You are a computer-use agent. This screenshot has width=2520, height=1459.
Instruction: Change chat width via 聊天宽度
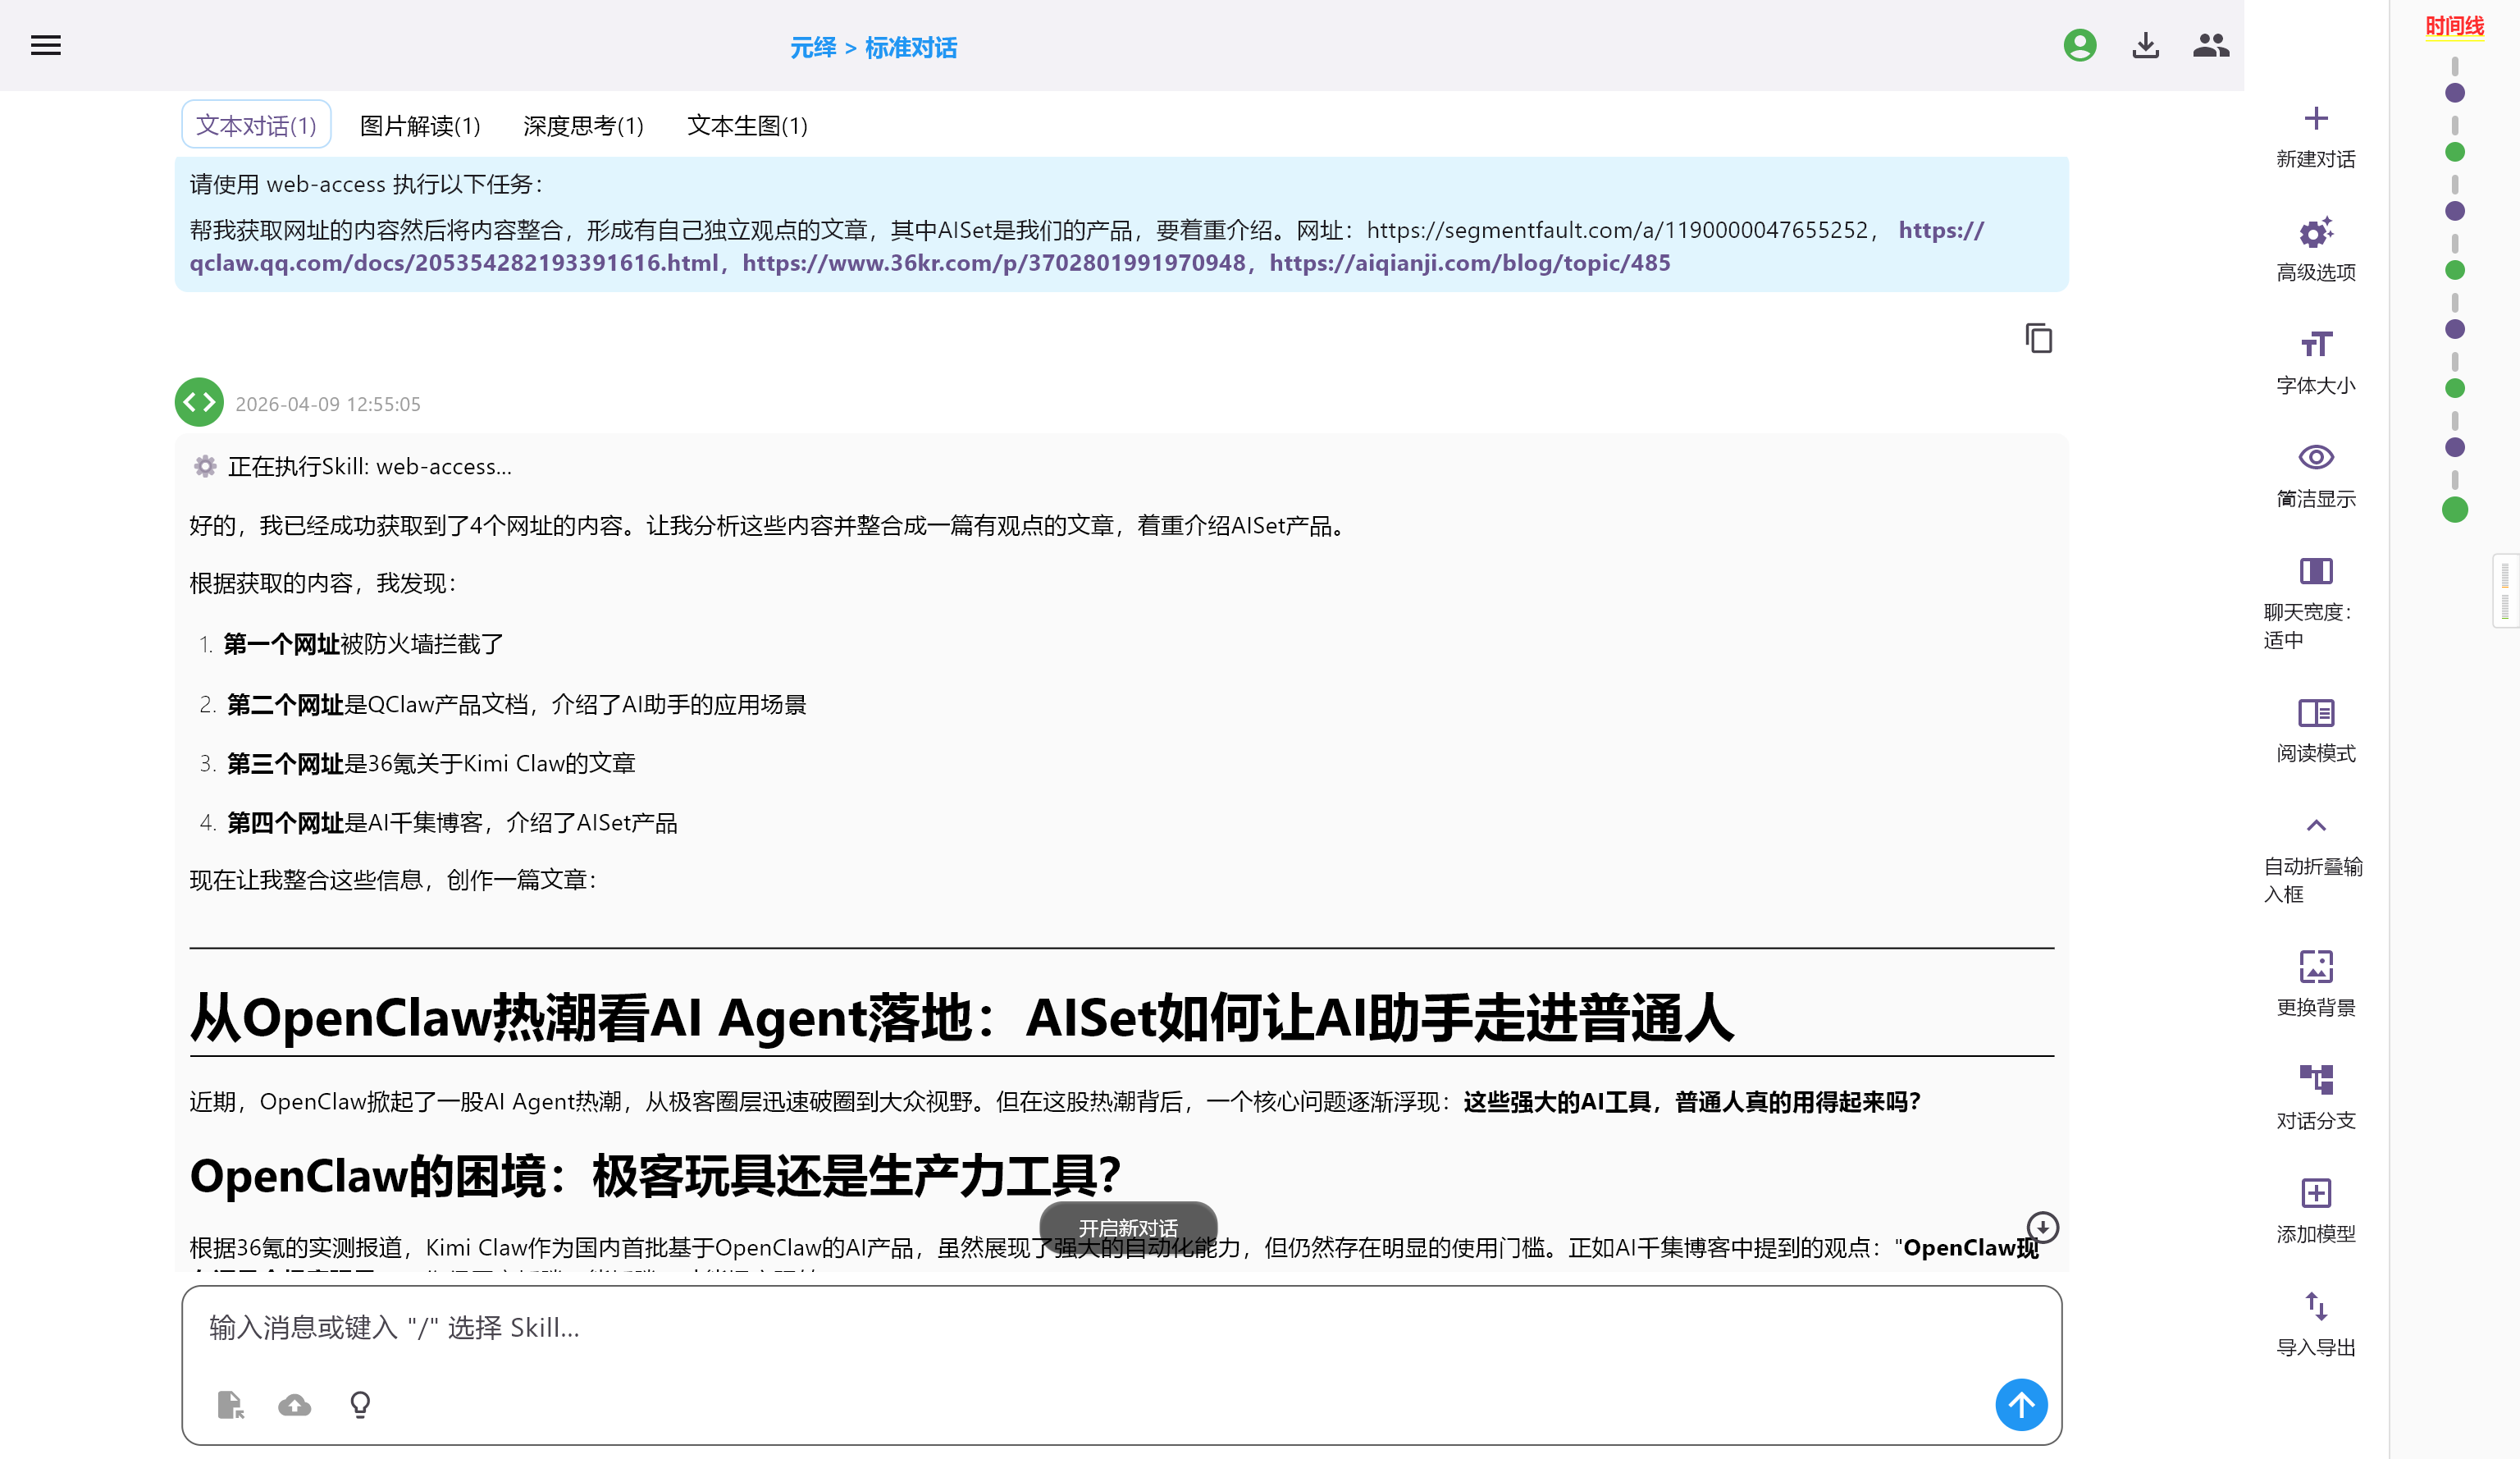2316,603
